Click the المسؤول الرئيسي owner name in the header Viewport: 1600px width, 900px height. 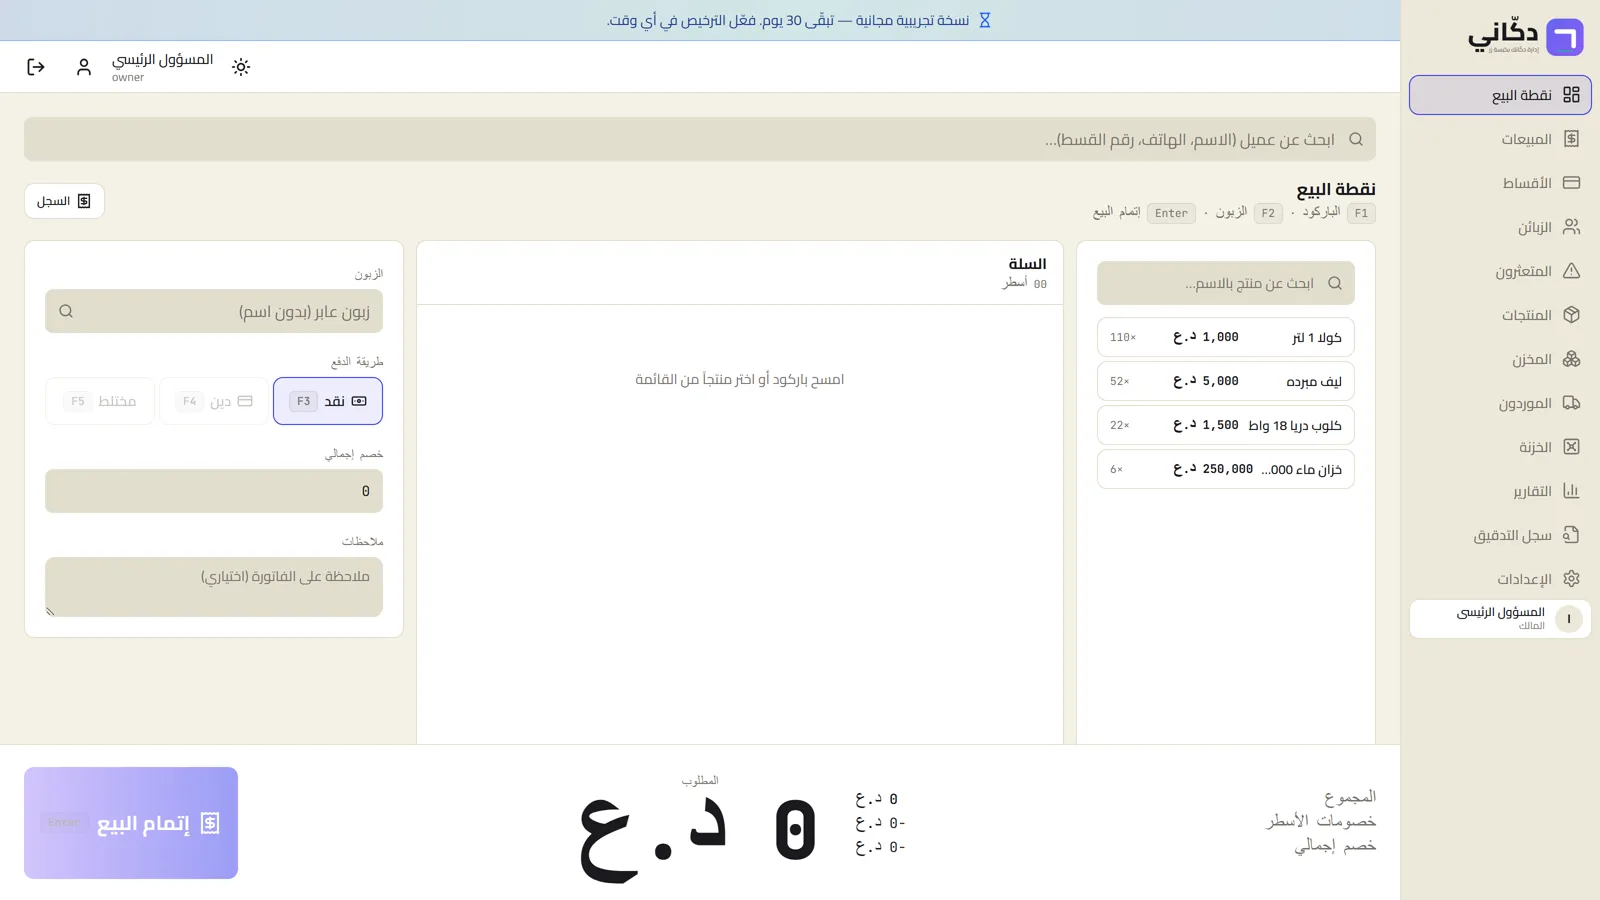(x=162, y=59)
